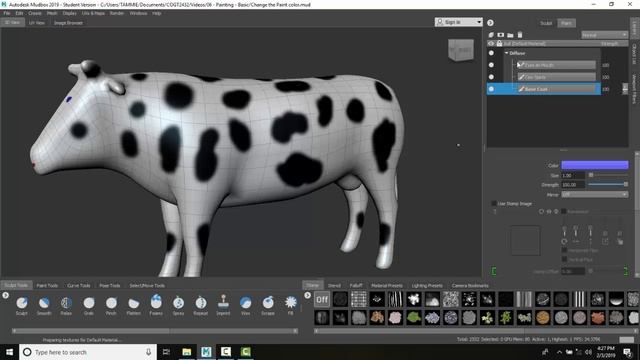Open File Explorer from the taskbar

click(x=187, y=352)
